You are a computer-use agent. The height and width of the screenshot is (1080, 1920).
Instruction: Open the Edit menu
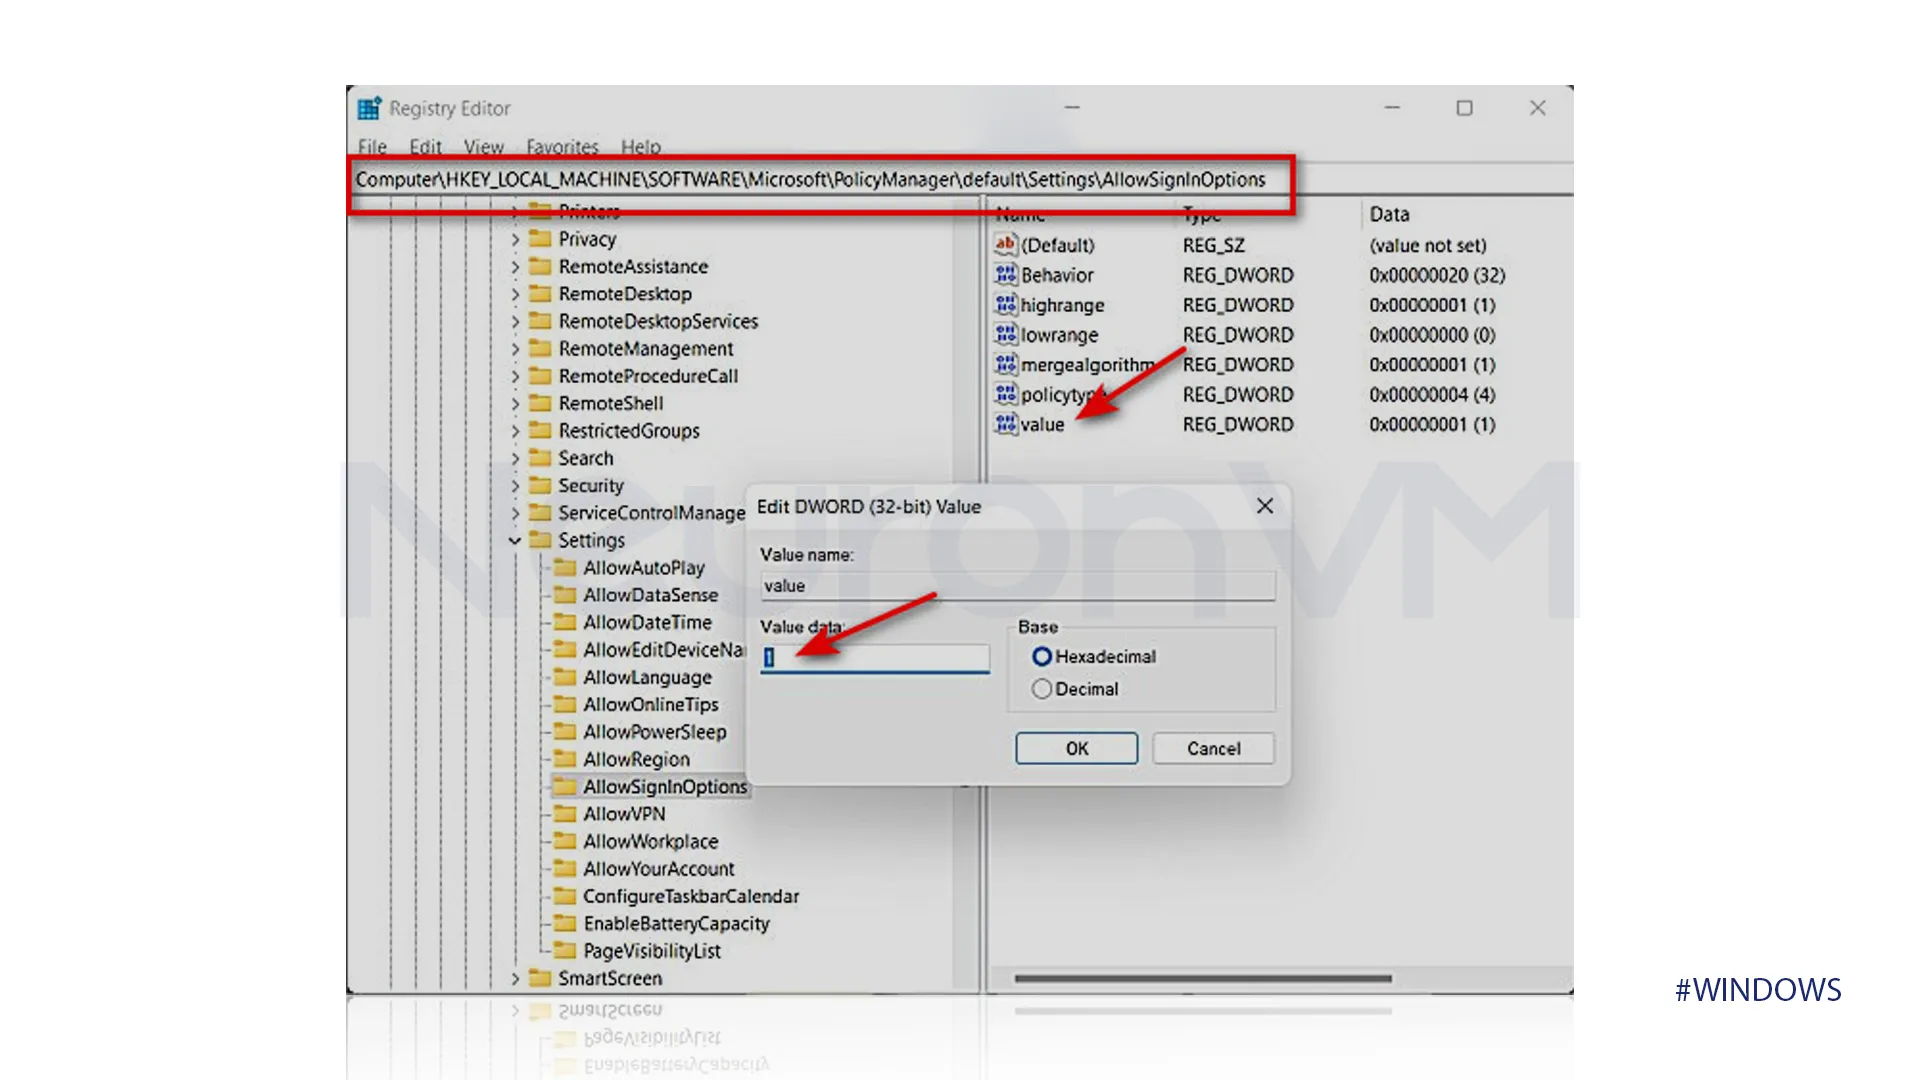pos(425,146)
